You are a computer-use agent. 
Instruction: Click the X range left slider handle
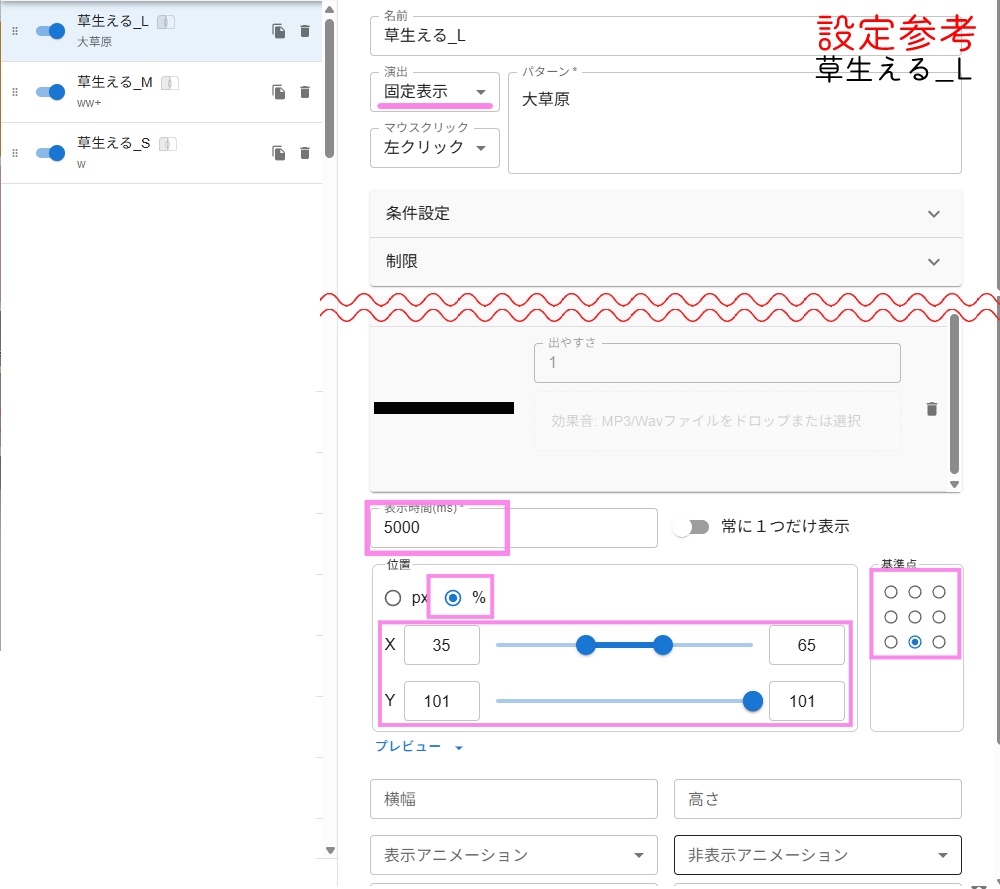point(585,645)
